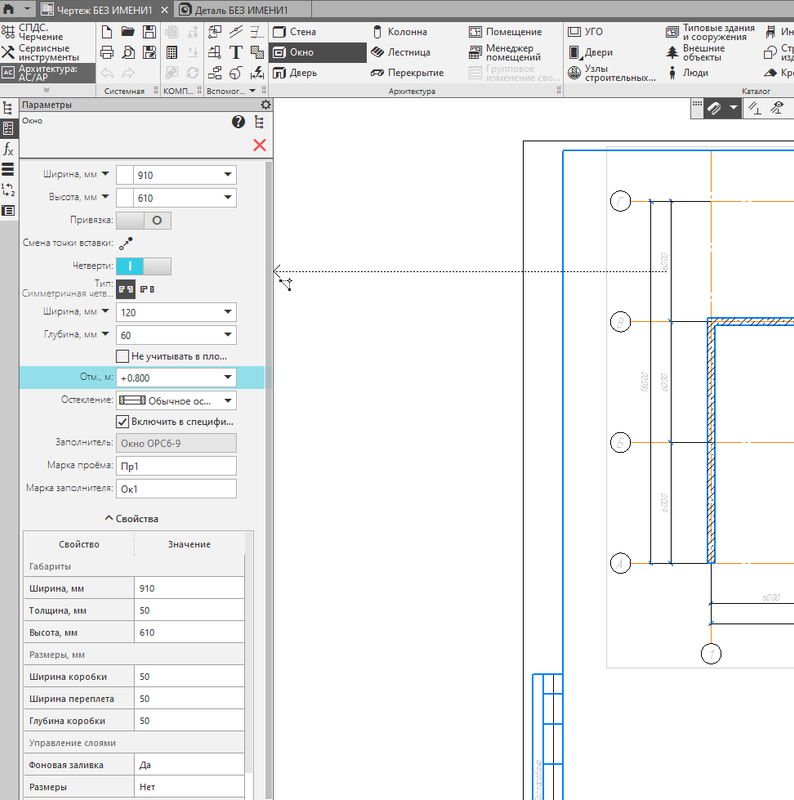Select the hatch fill tool icon
This screenshot has height=800, width=794.
point(257,53)
